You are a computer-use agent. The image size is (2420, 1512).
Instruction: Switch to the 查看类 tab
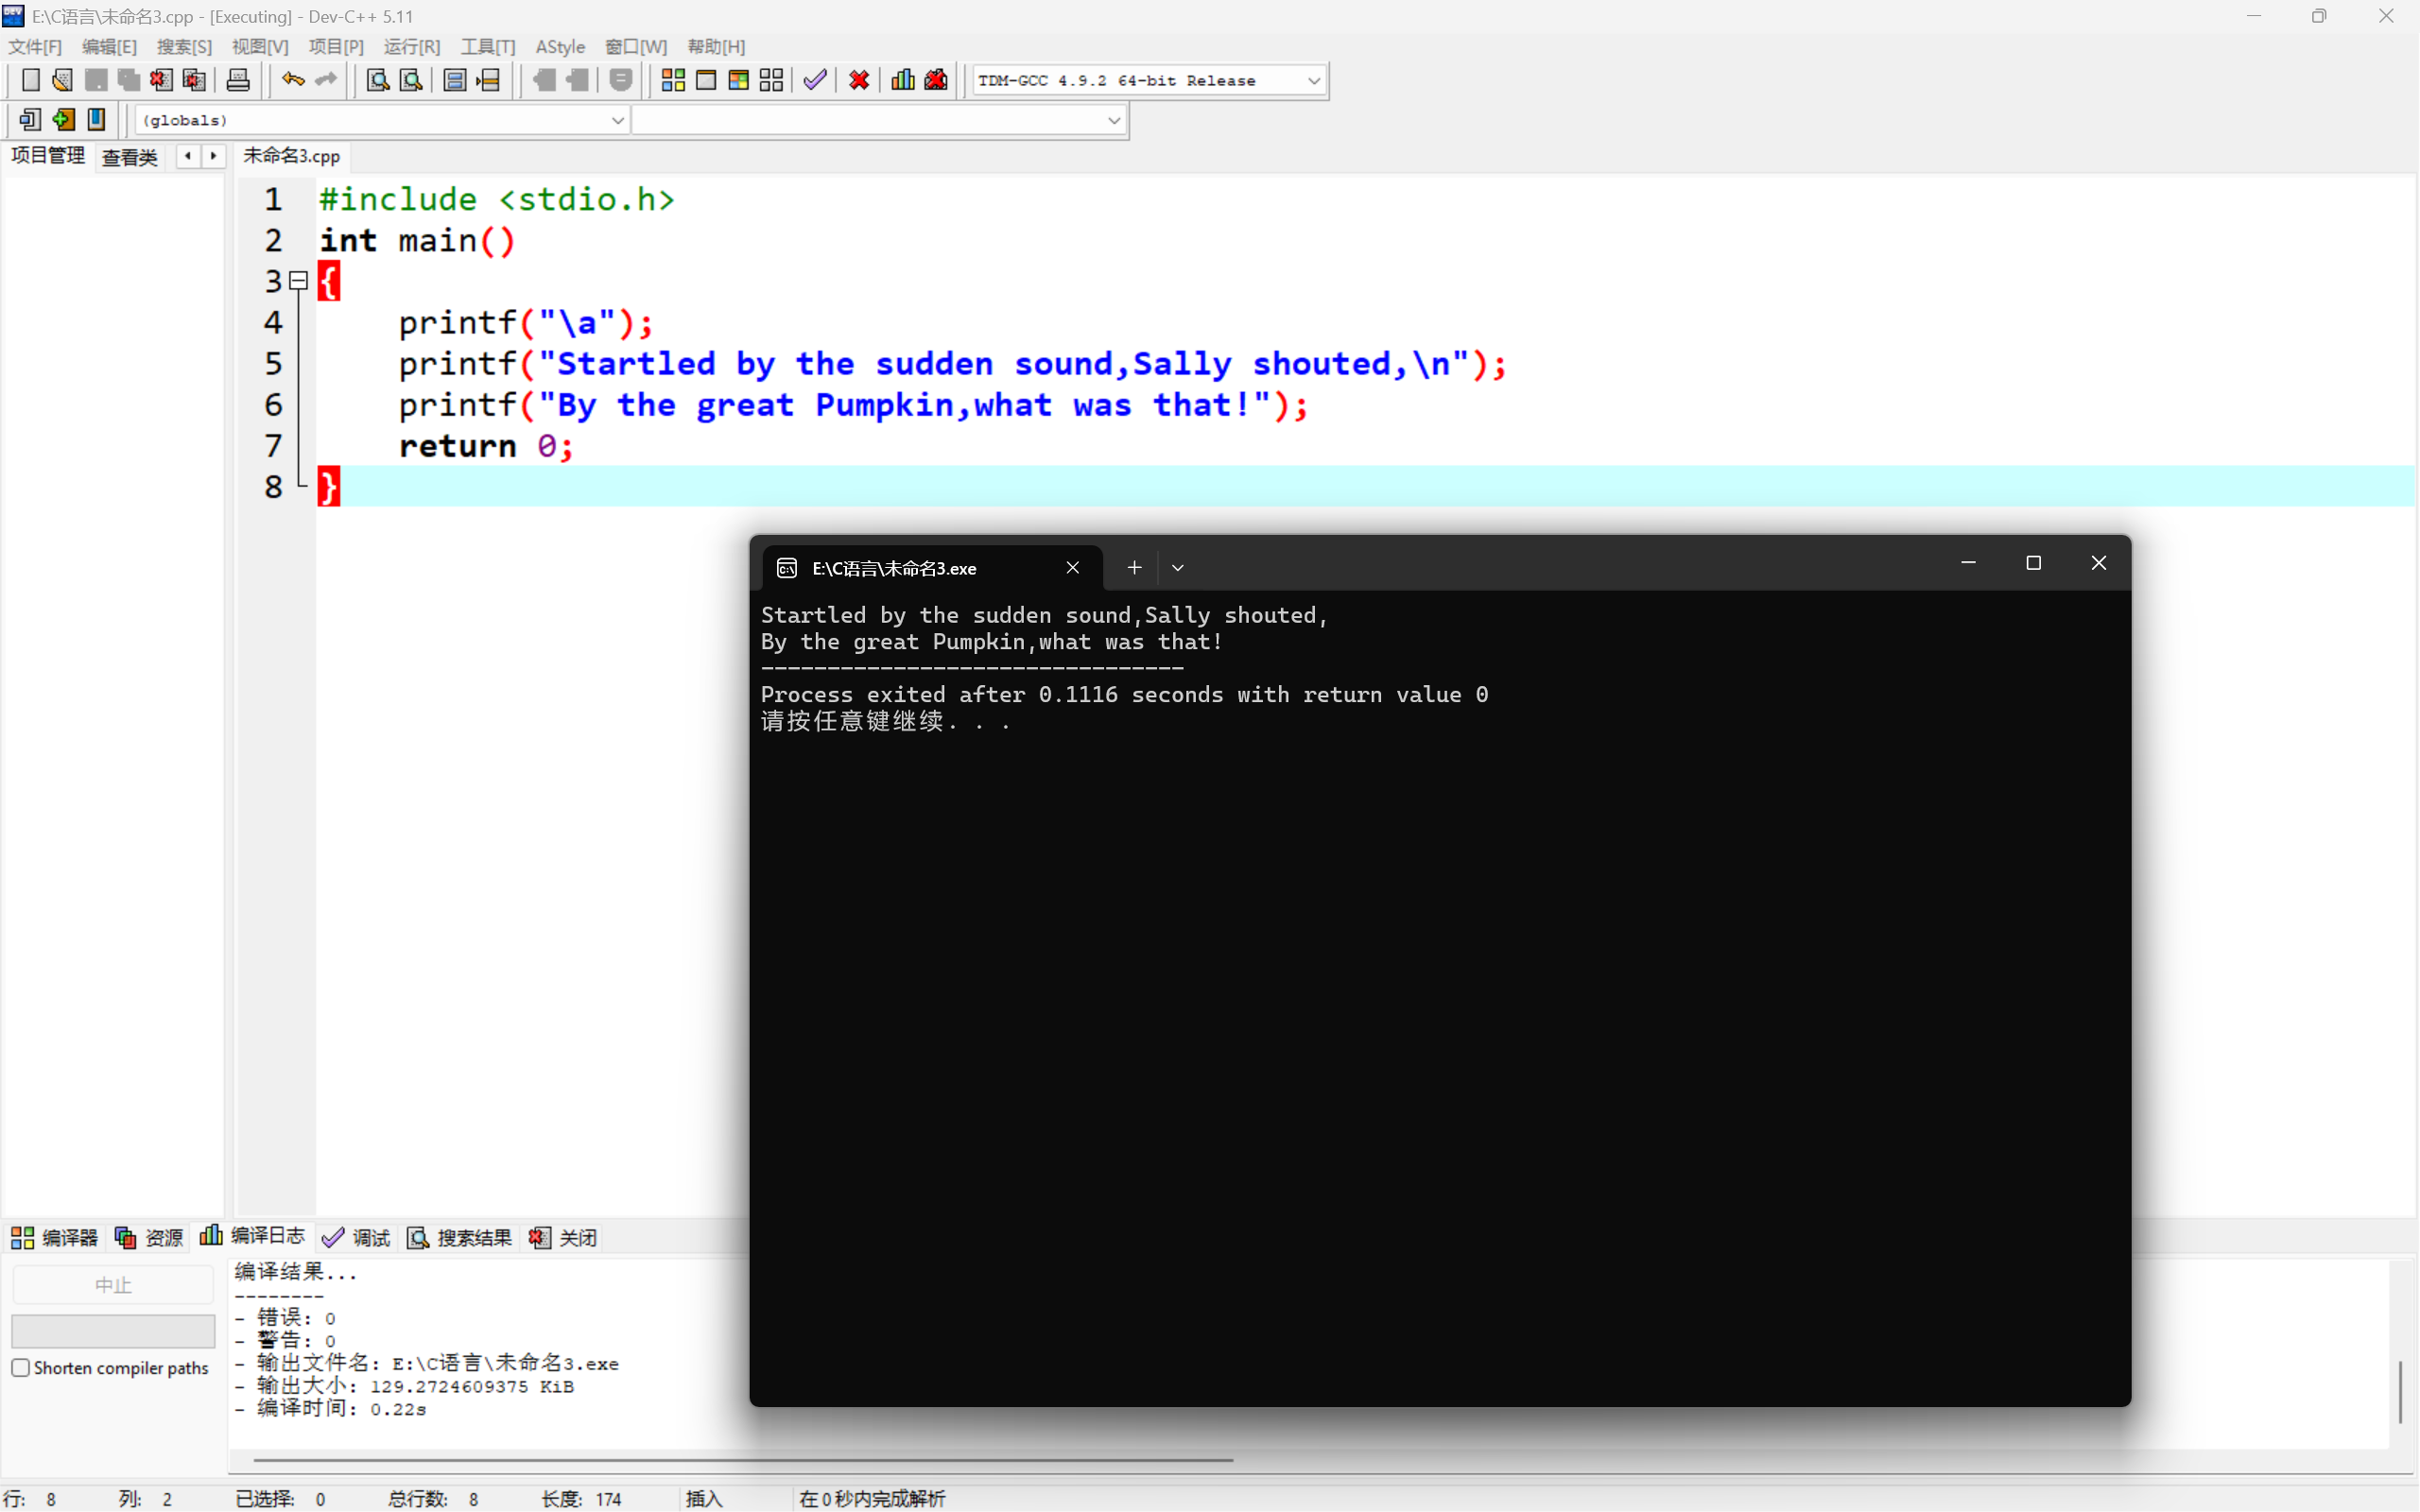pos(130,157)
